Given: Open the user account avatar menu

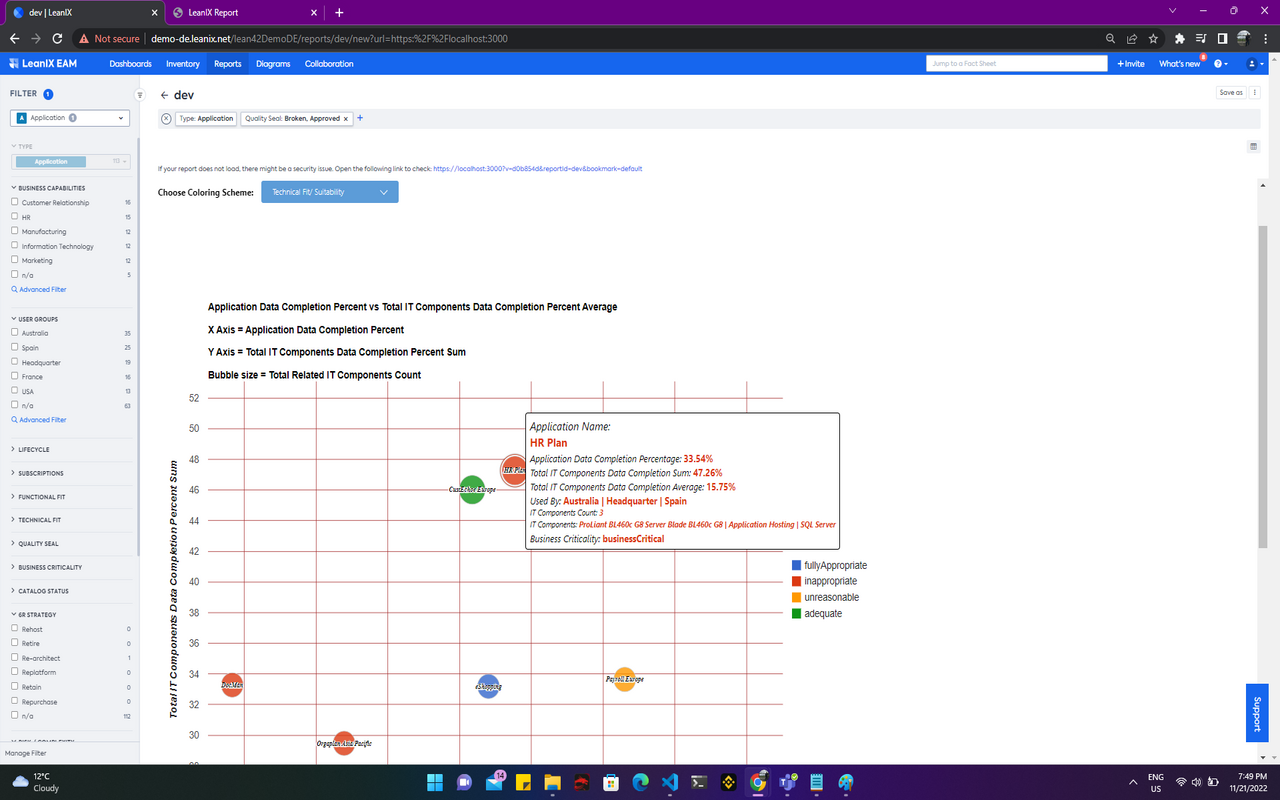Looking at the screenshot, I should [1253, 64].
